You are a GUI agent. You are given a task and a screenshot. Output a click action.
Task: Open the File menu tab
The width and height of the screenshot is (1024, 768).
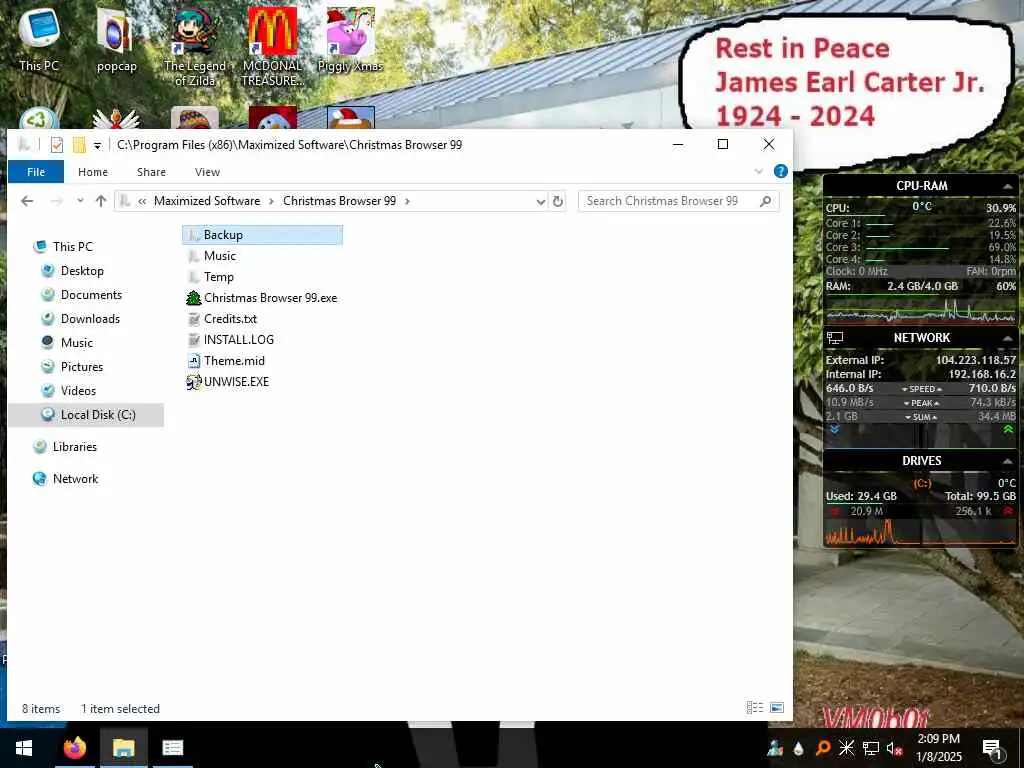click(x=36, y=172)
